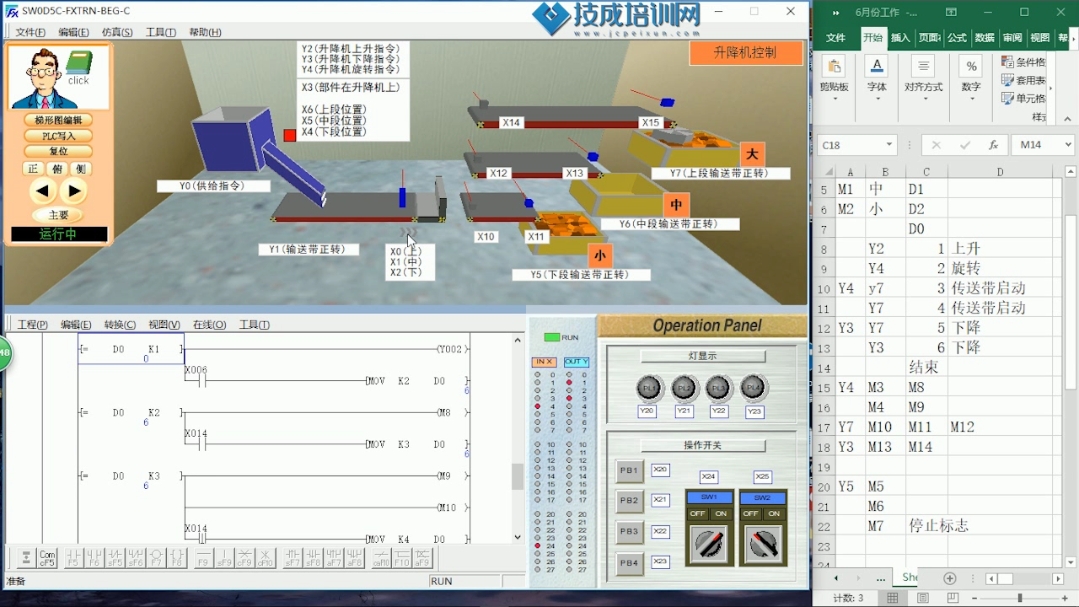The width and height of the screenshot is (1079, 607).
Task: Click the sF9 vertical line icon
Action: tap(224, 558)
